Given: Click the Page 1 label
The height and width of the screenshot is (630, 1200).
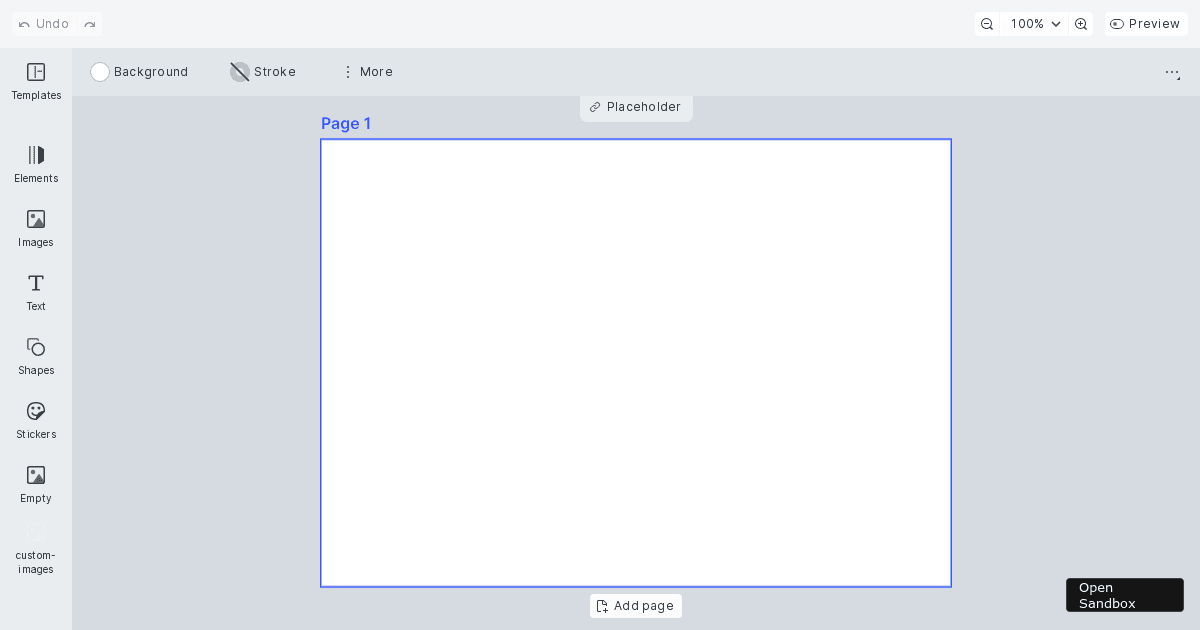Looking at the screenshot, I should pyautogui.click(x=346, y=123).
